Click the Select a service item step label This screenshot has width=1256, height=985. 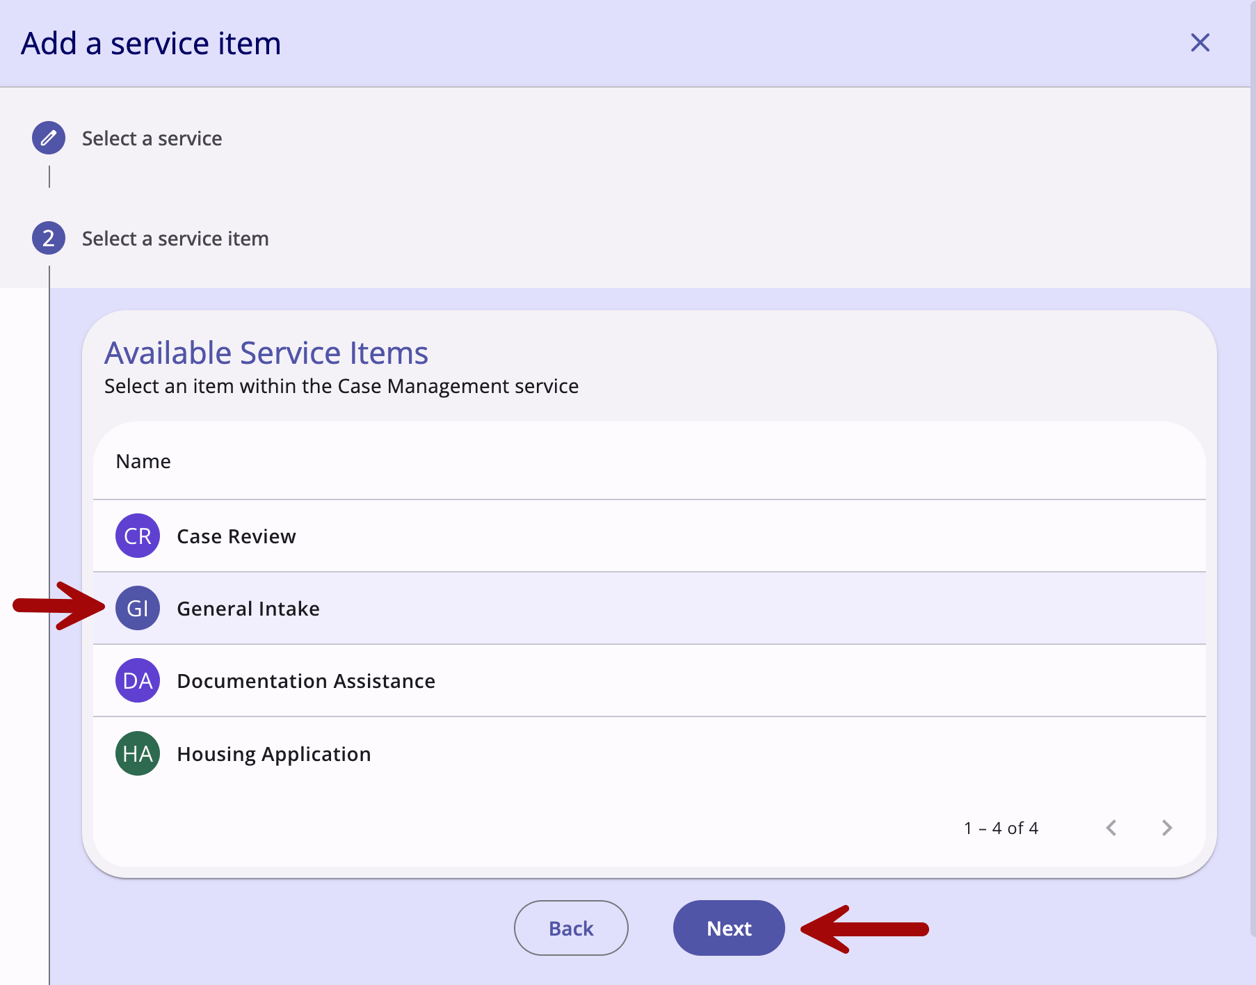pos(175,238)
